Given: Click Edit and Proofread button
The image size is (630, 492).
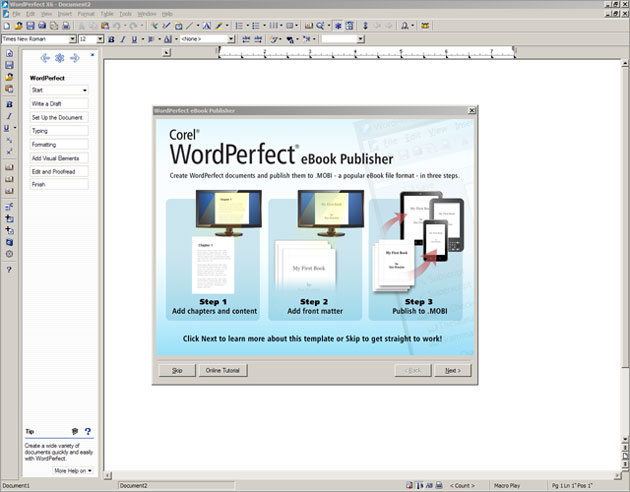Looking at the screenshot, I should (59, 171).
